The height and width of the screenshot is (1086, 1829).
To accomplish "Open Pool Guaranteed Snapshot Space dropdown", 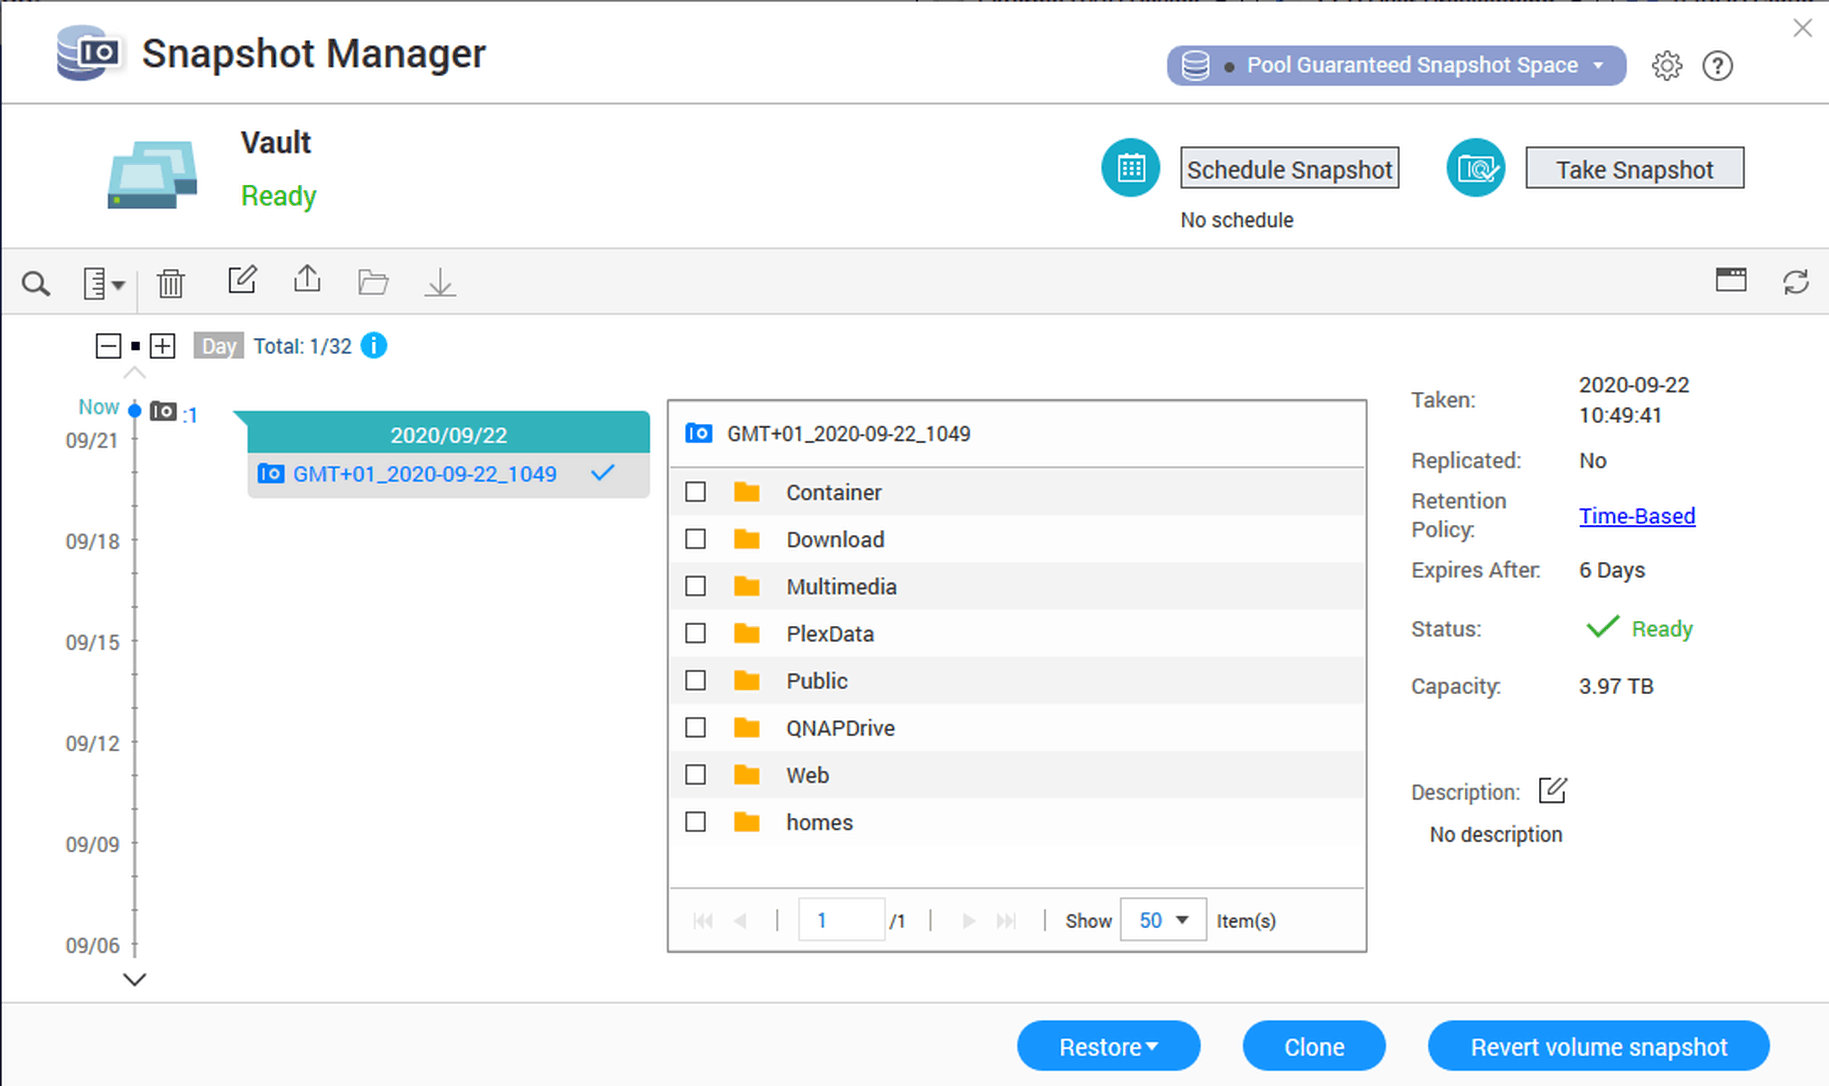I will [1395, 66].
